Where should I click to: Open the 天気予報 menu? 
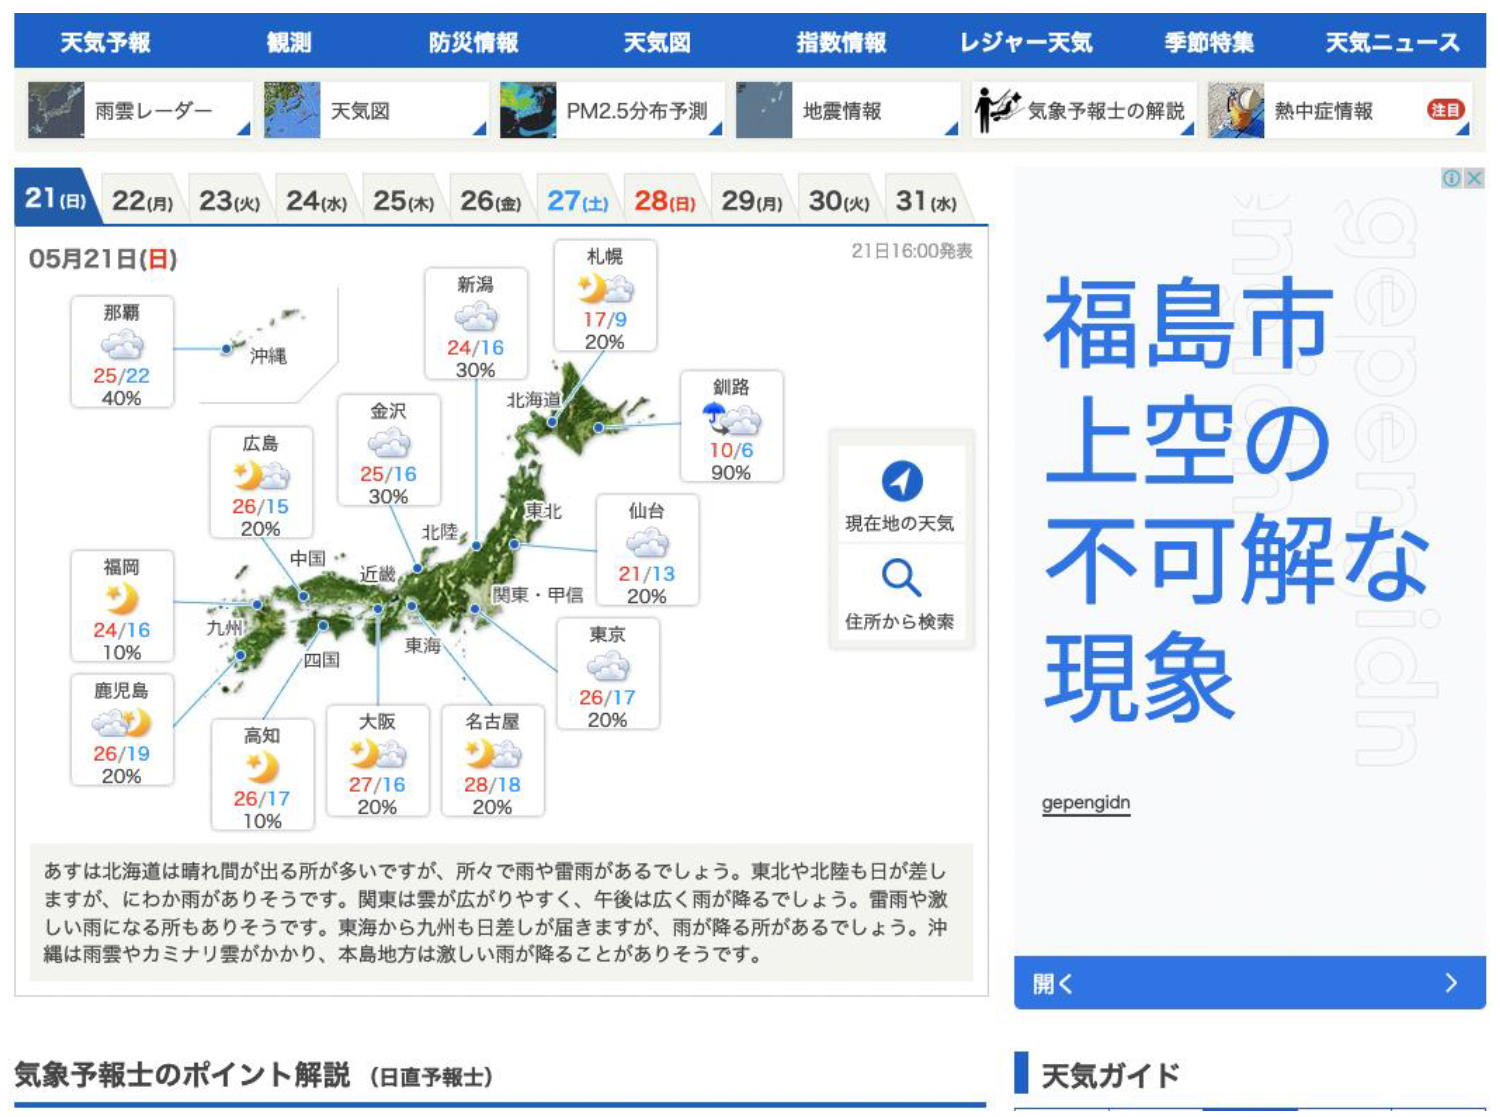point(105,42)
